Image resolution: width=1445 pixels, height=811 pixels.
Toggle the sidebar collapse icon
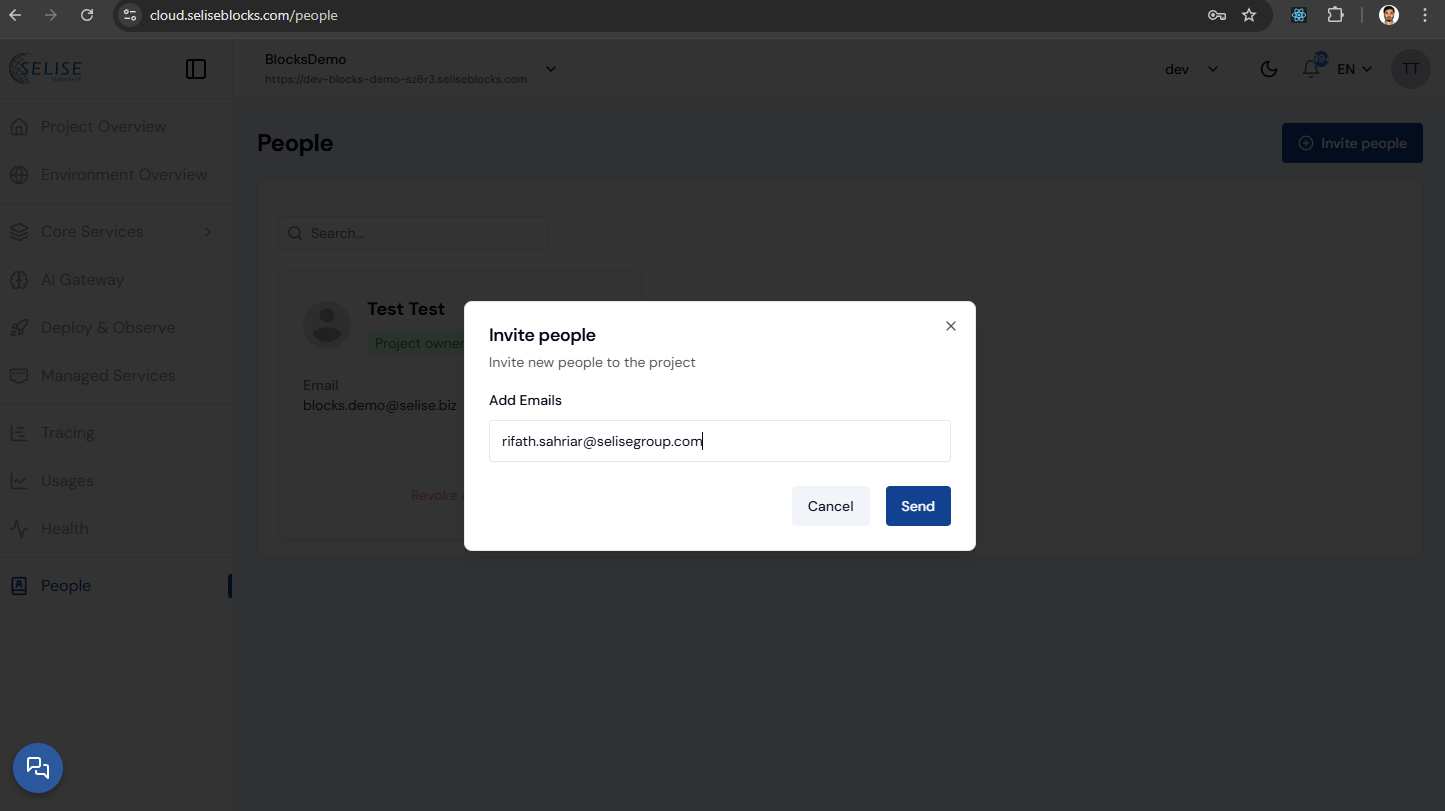[196, 69]
